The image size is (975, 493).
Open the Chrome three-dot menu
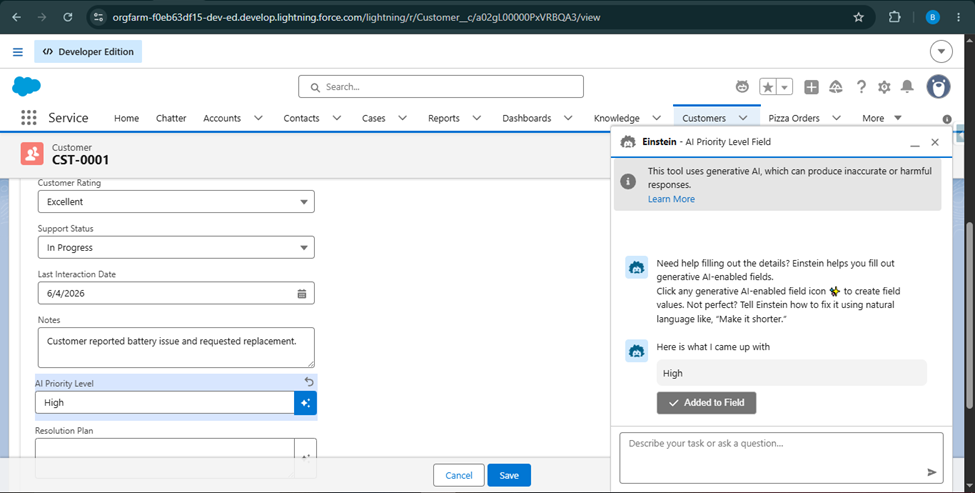958,17
